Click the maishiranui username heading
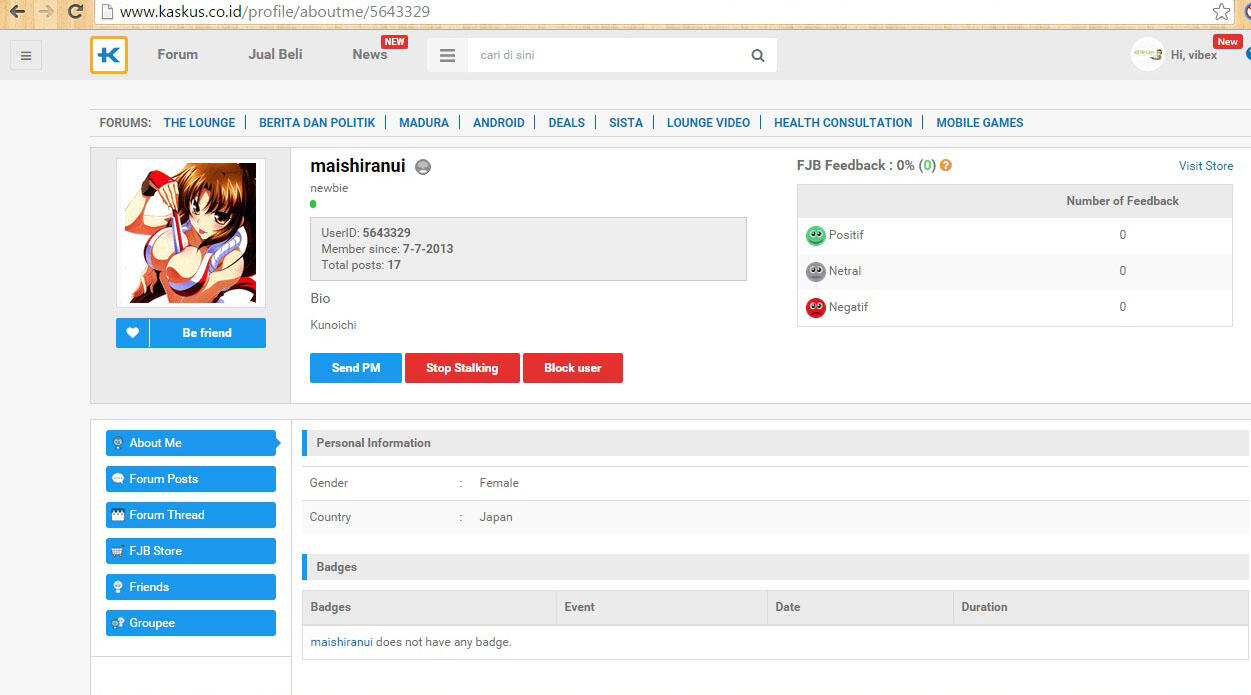1251x695 pixels. pyautogui.click(x=358, y=166)
